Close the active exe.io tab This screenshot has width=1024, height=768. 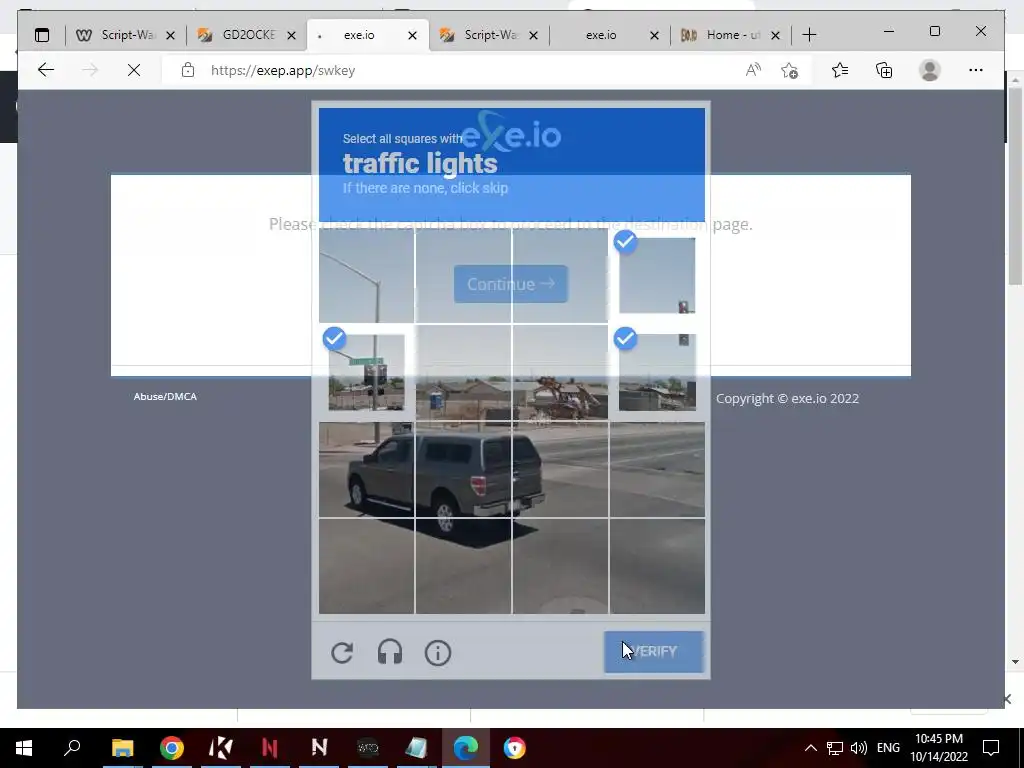pos(412,35)
